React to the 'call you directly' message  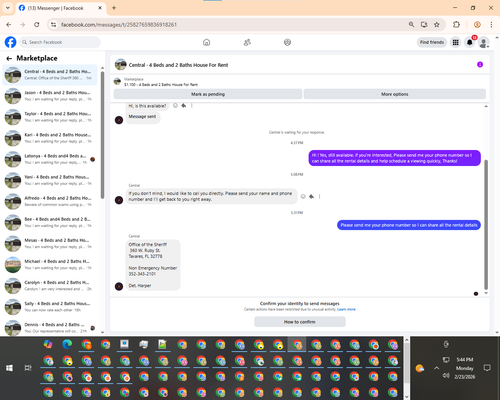pos(303,197)
